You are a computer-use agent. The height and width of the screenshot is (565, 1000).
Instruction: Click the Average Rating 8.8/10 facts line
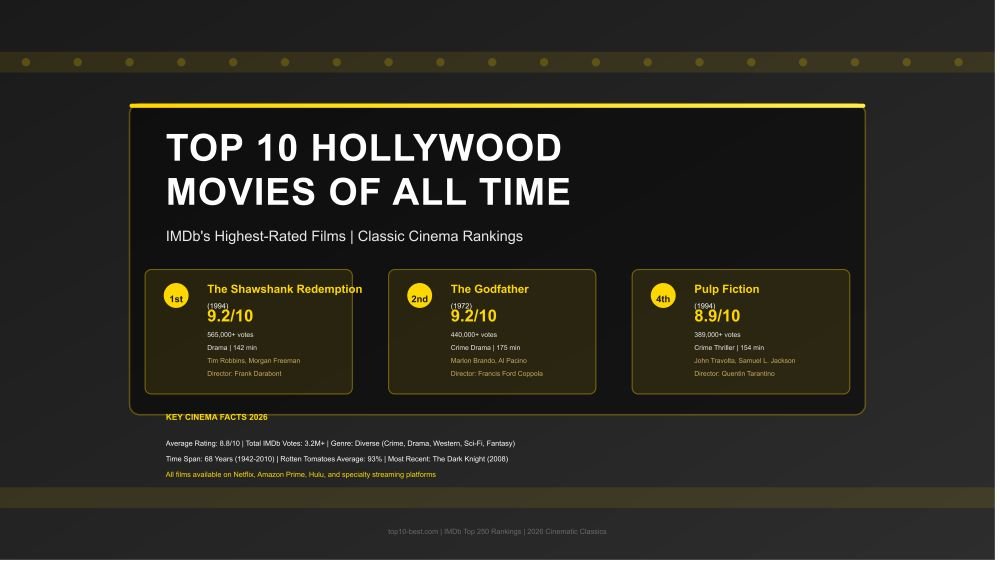342,445
